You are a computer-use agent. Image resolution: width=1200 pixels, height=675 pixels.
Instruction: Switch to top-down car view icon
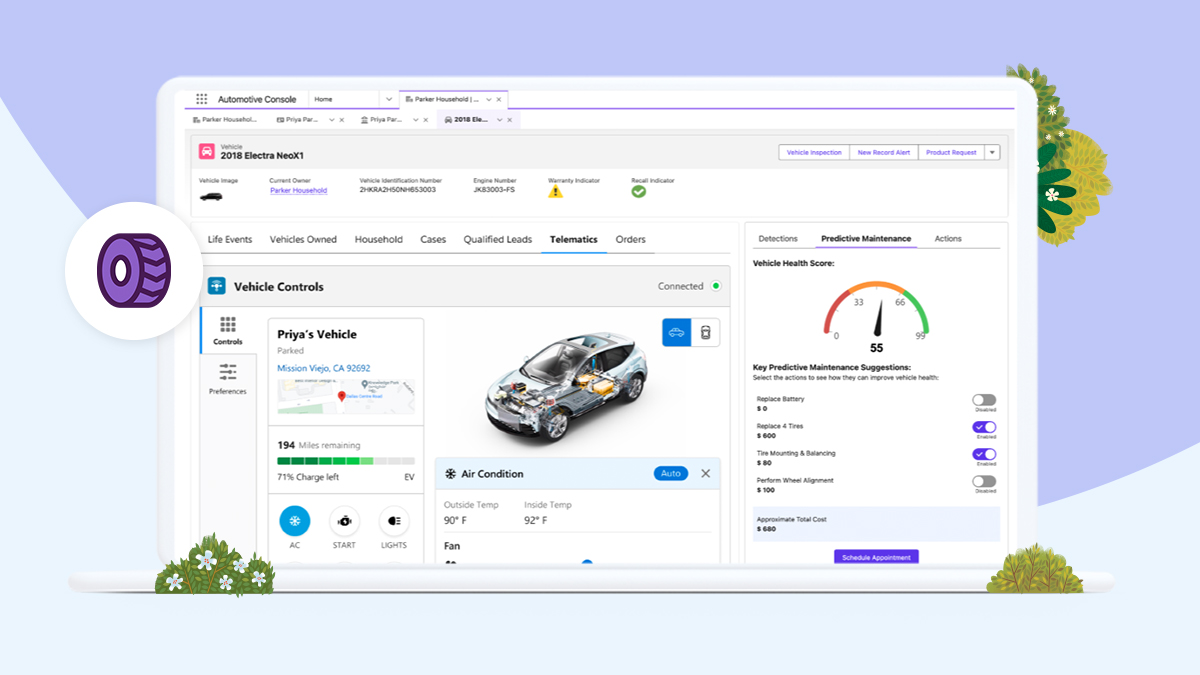click(706, 332)
